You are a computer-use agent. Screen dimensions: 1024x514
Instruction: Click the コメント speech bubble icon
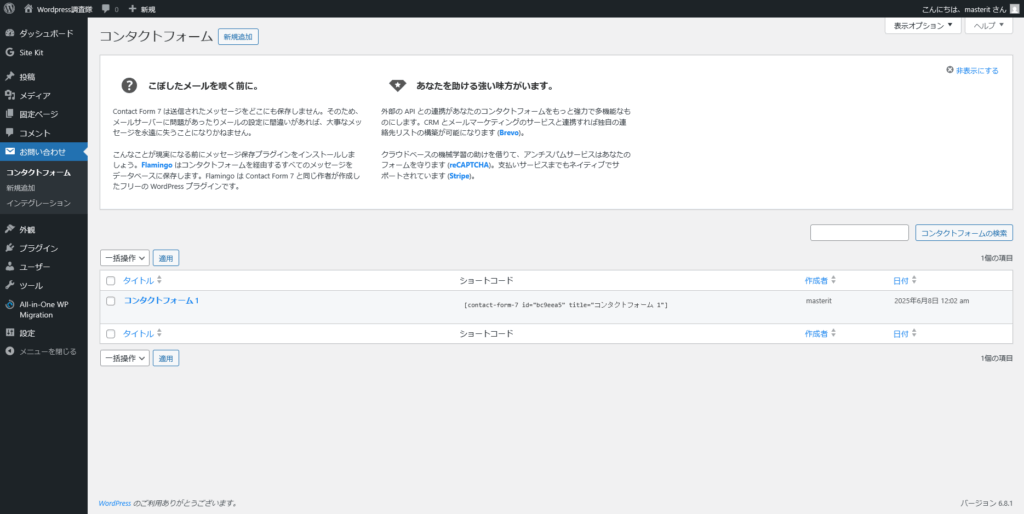10,133
